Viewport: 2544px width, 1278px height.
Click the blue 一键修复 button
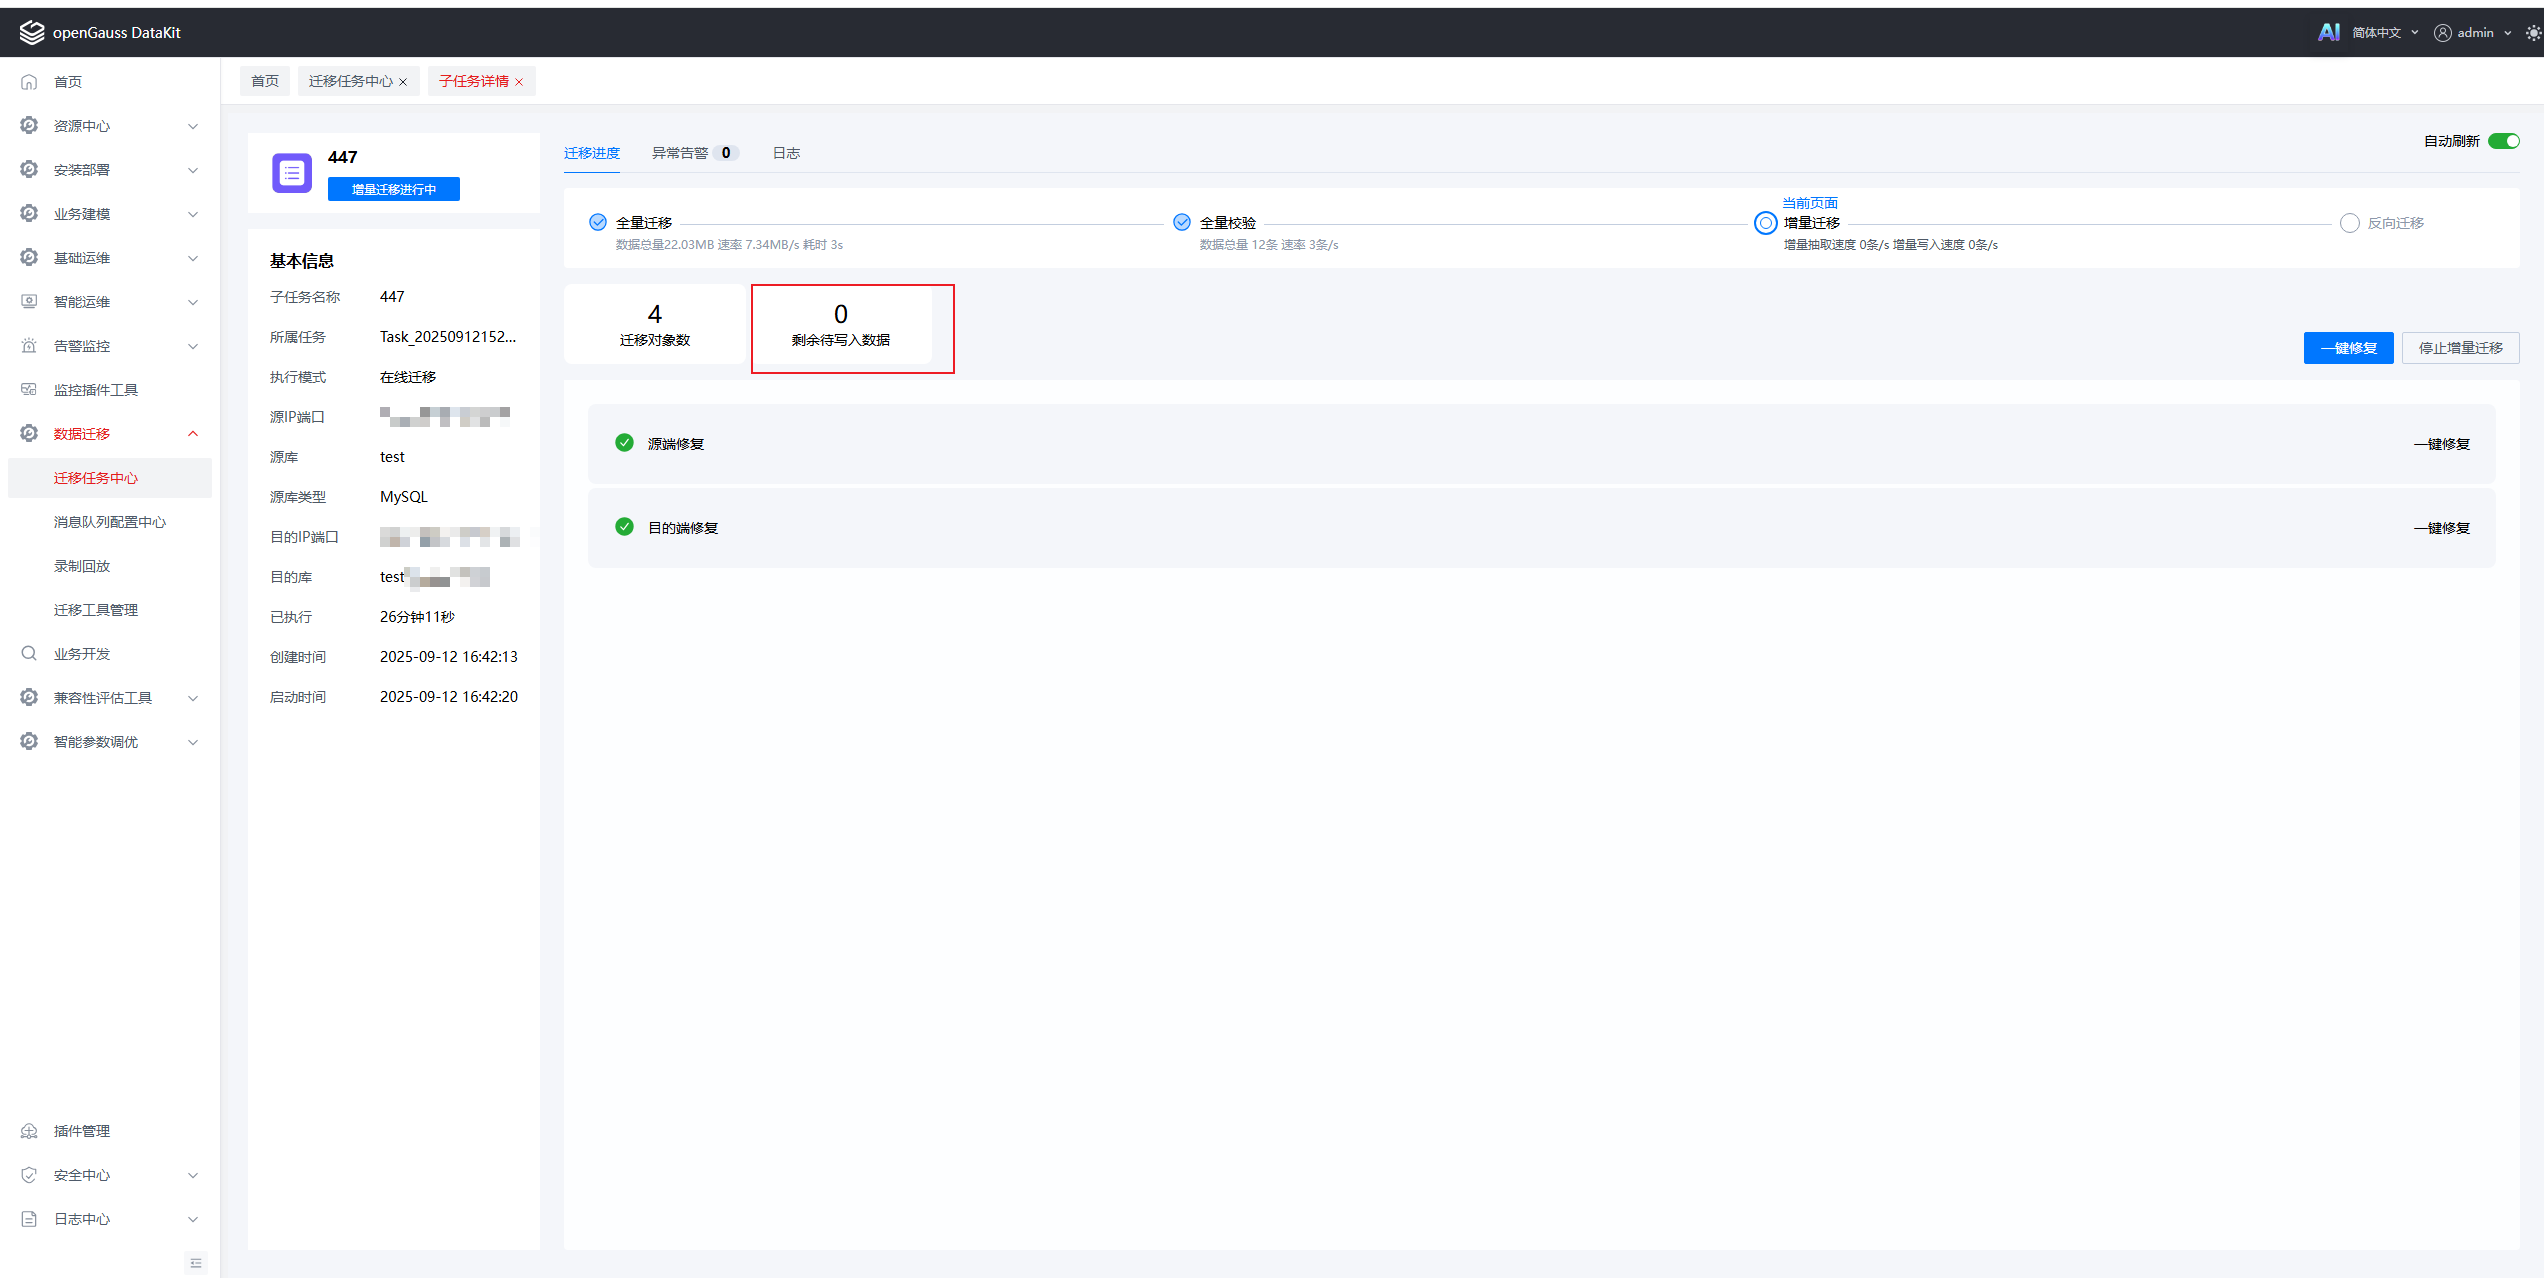pyautogui.click(x=2347, y=348)
